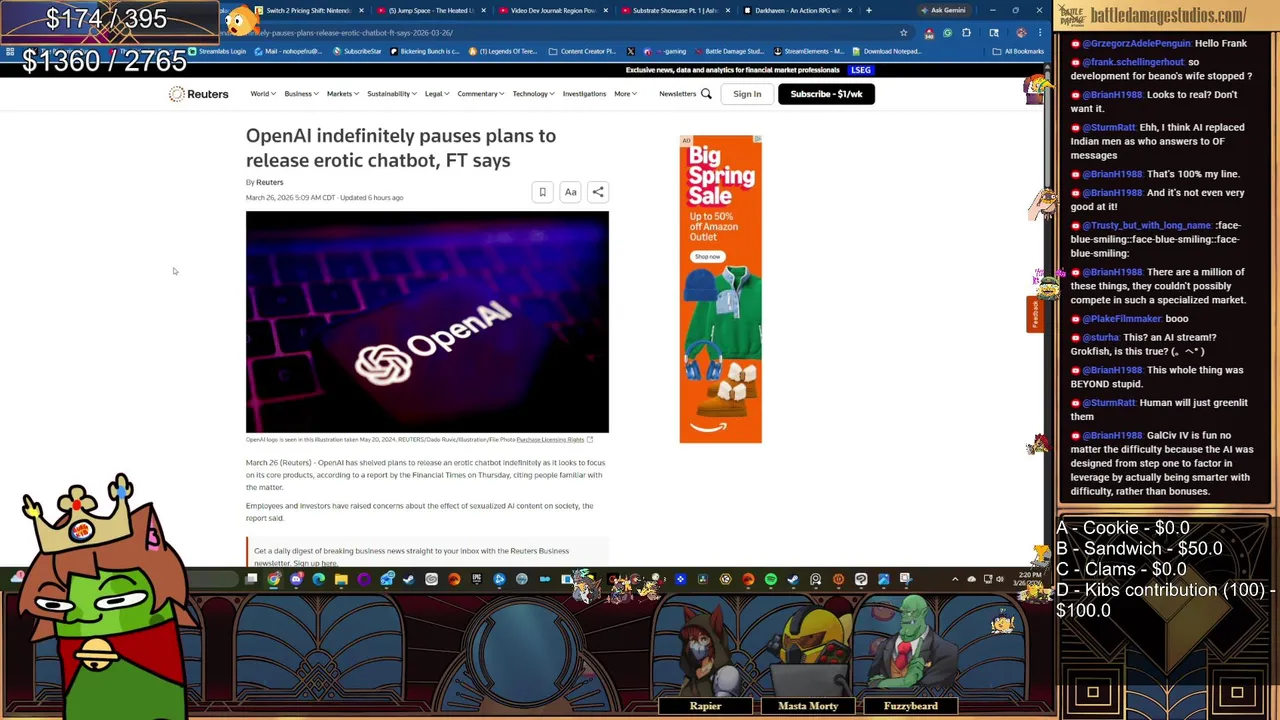Open the orange Feedback side tab
The width and height of the screenshot is (1280, 720).
[x=1034, y=314]
